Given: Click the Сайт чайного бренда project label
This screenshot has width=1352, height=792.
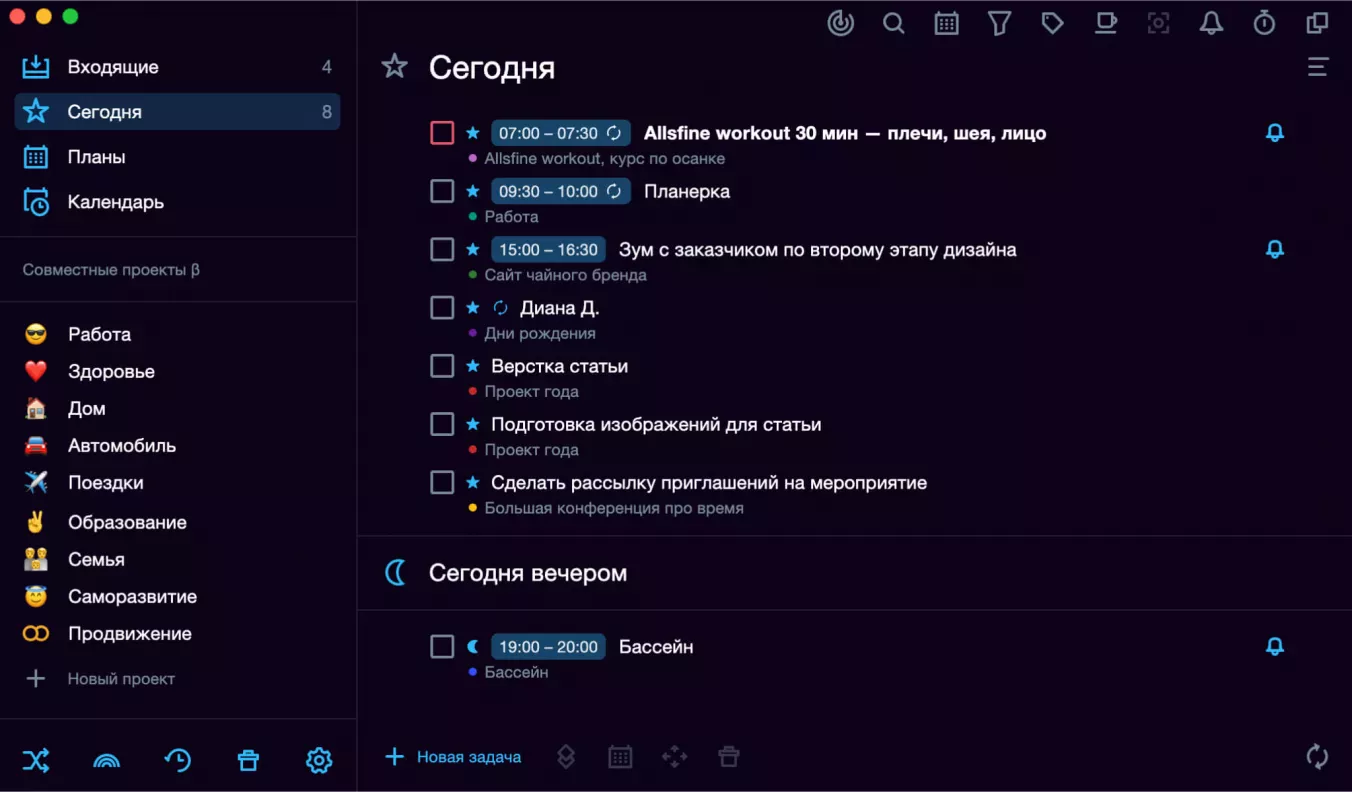Looking at the screenshot, I should pos(566,275).
